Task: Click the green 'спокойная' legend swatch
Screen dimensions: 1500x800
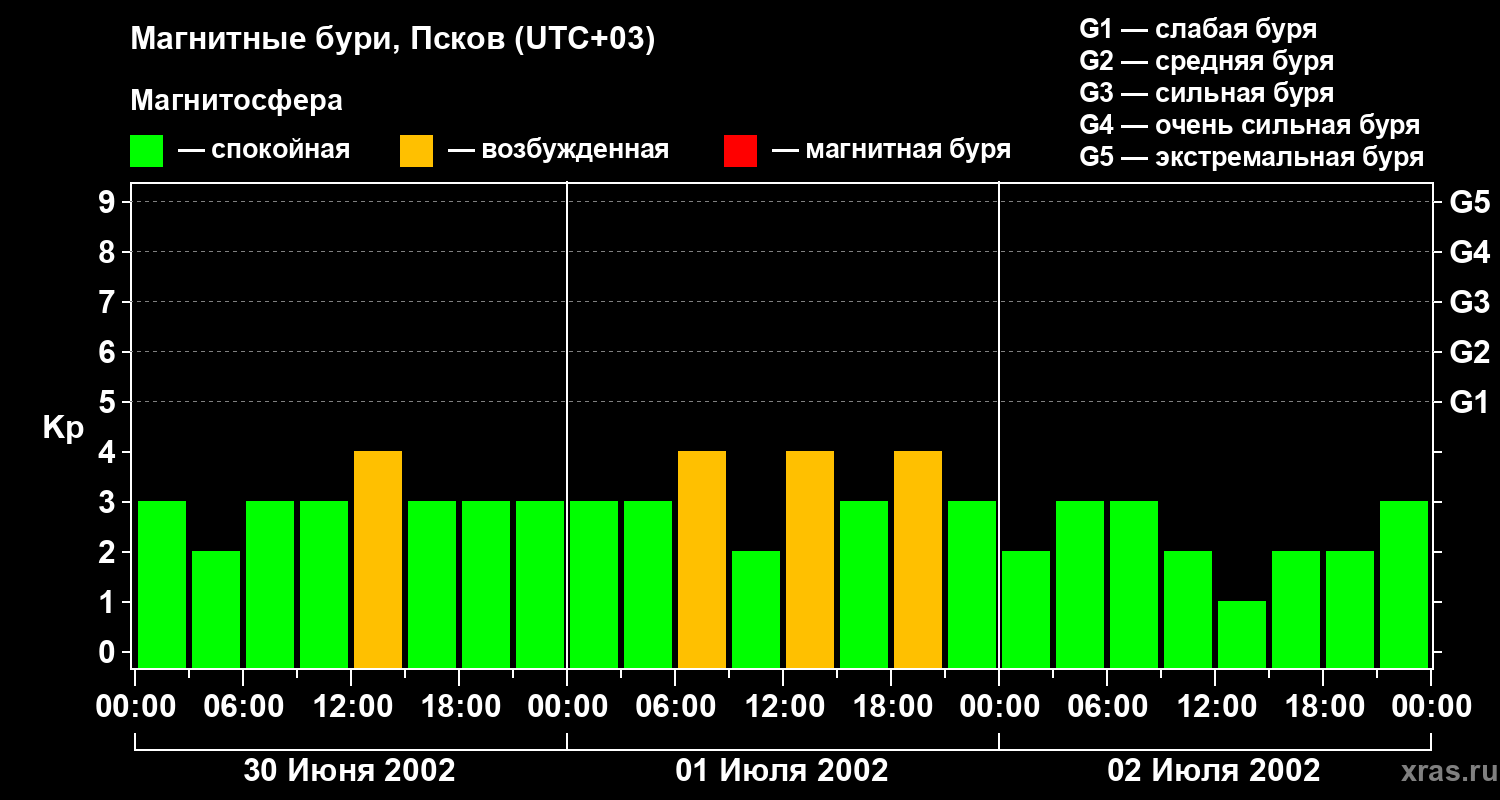Action: click(x=147, y=151)
